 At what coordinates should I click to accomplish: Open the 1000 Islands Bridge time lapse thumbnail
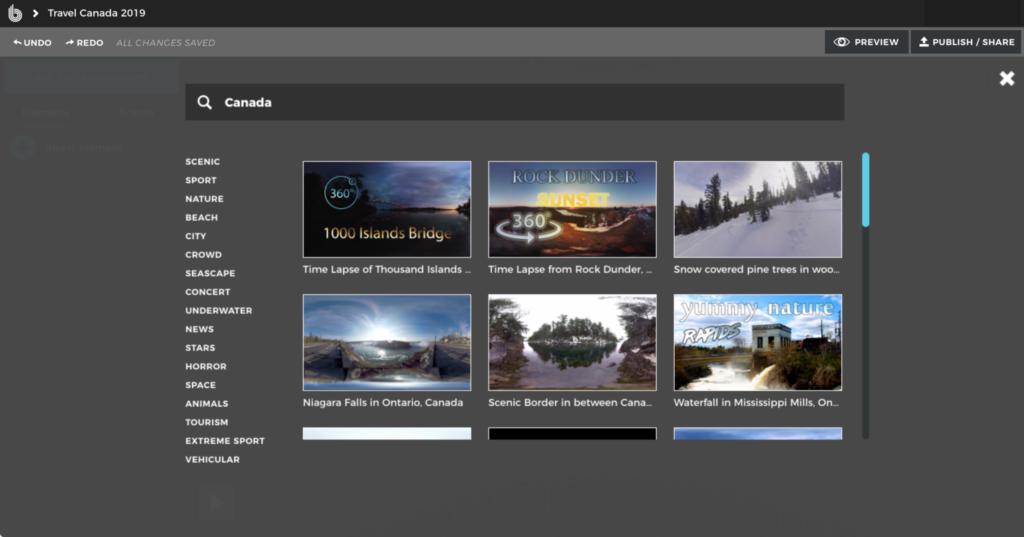pos(387,209)
